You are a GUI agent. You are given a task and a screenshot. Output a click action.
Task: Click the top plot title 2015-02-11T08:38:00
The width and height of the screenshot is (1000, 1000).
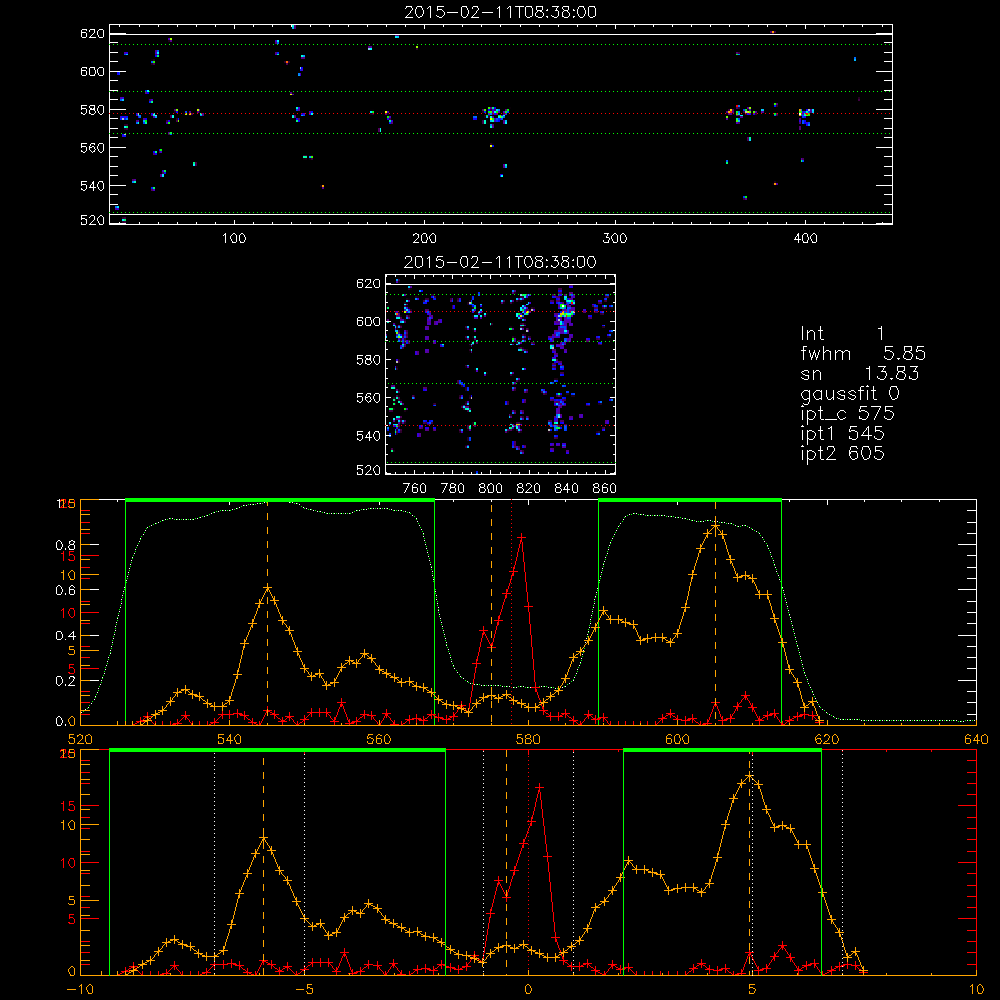click(500, 12)
